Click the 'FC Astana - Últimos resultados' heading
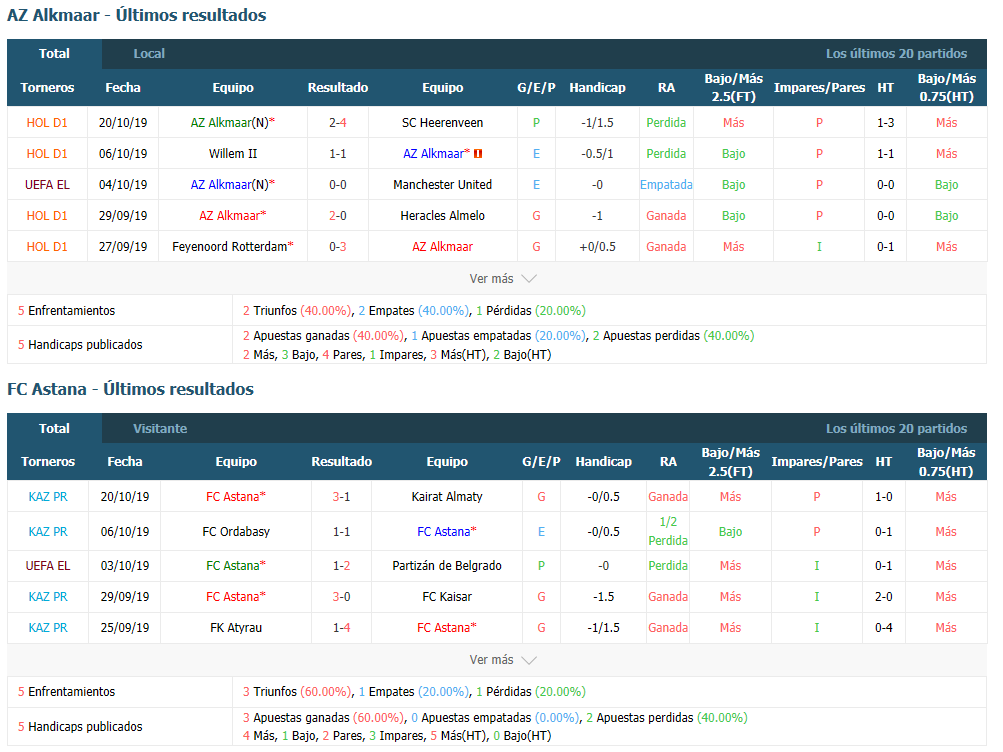Viewport: 1003px width, 752px height. (130, 389)
